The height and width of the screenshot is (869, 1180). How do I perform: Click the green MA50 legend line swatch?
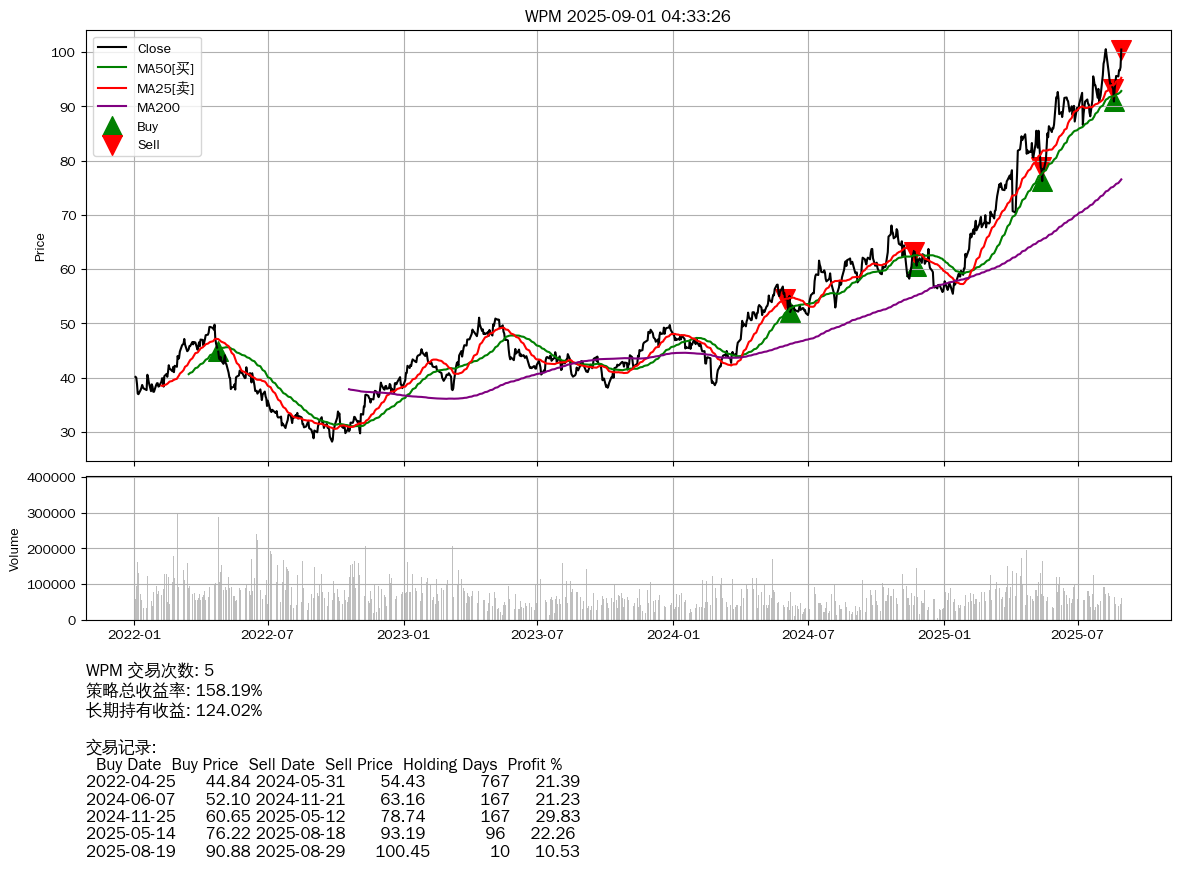(x=112, y=68)
